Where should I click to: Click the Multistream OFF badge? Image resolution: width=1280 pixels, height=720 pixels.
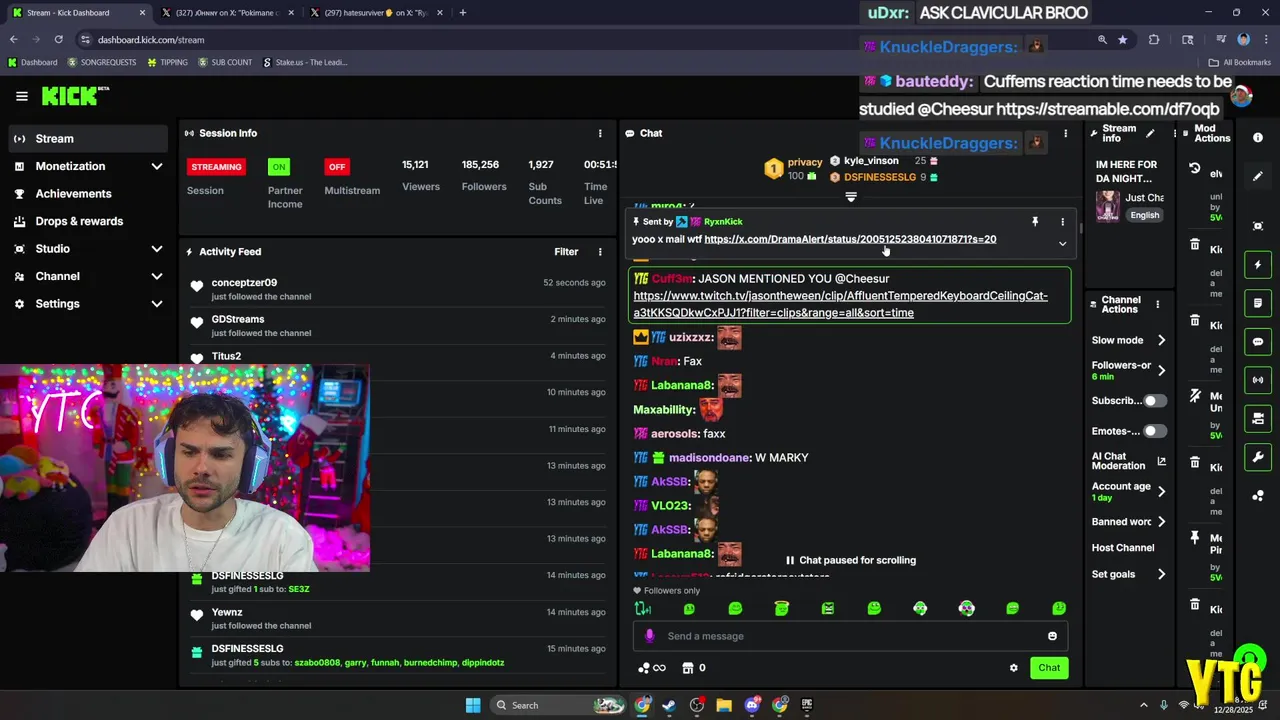pos(337,167)
